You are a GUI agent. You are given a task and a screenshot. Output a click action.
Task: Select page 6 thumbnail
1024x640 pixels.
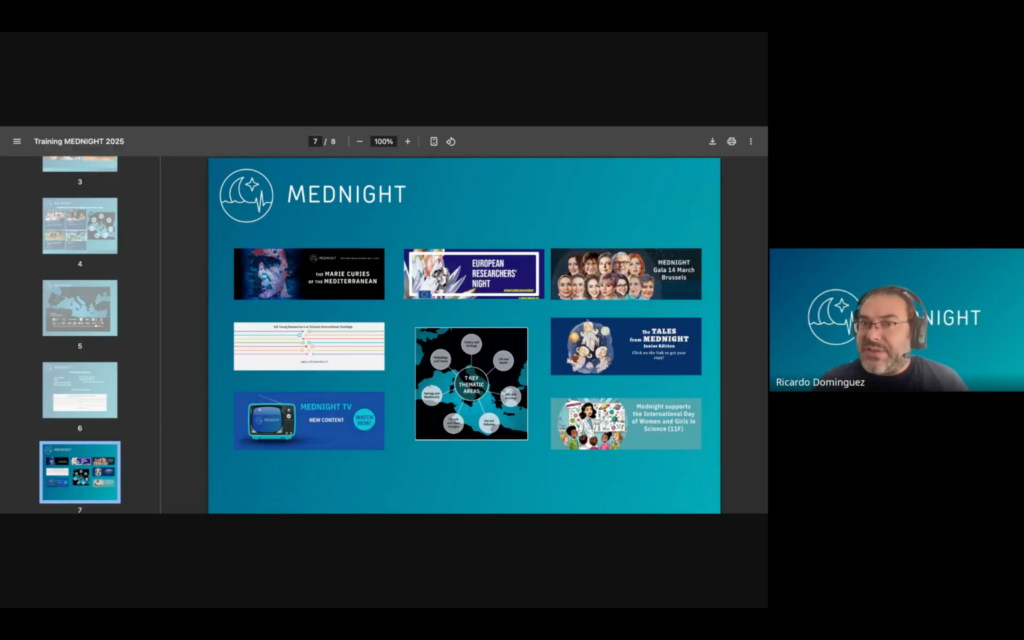click(80, 390)
